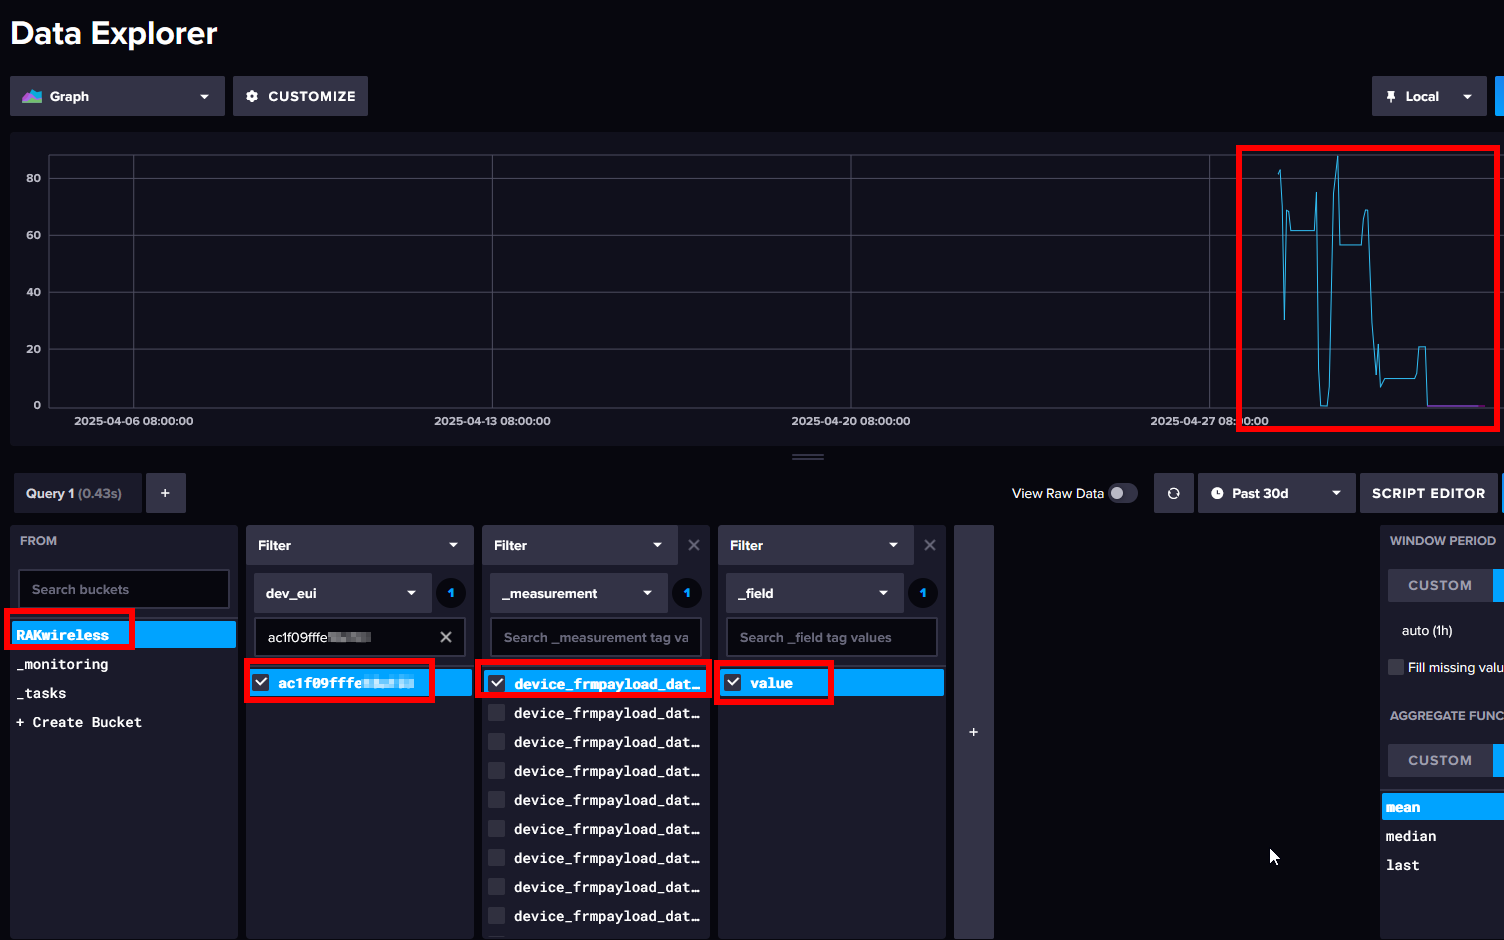Click the graph panel resize handle
1504x940 pixels.
(808, 457)
